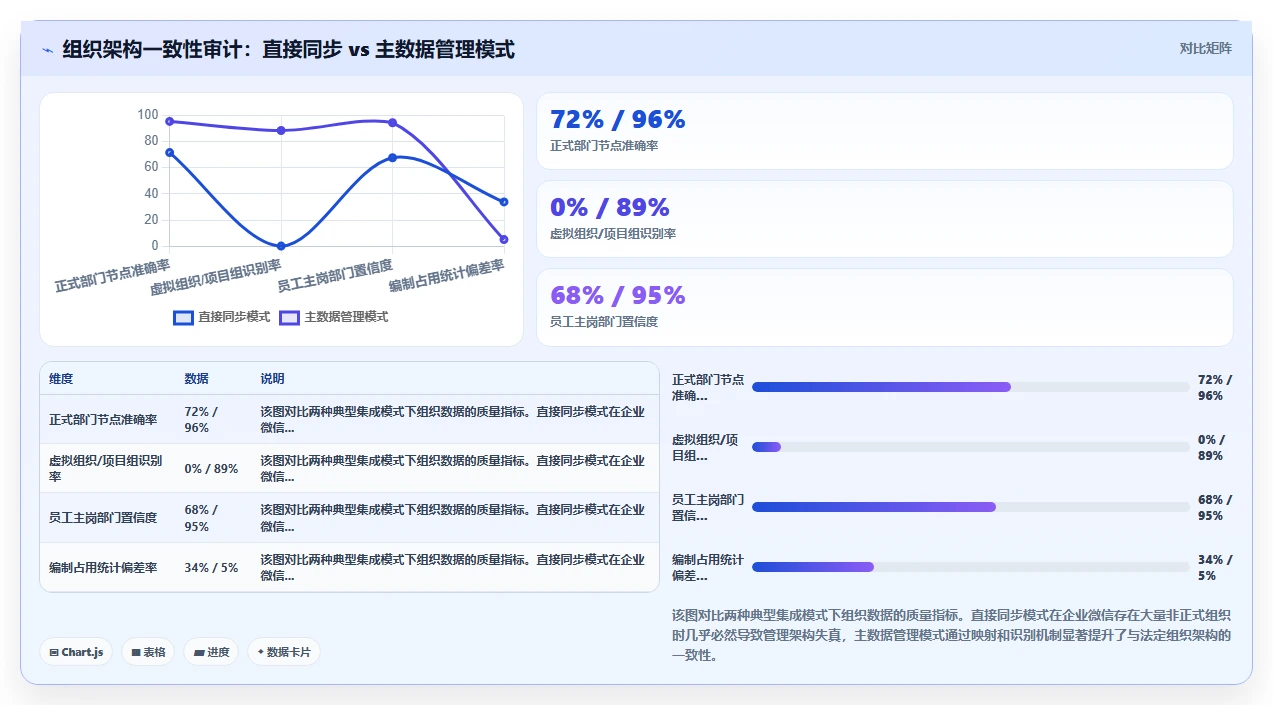Click the 34% / 5% progress value label
This screenshot has width=1273, height=705.
point(1215,568)
